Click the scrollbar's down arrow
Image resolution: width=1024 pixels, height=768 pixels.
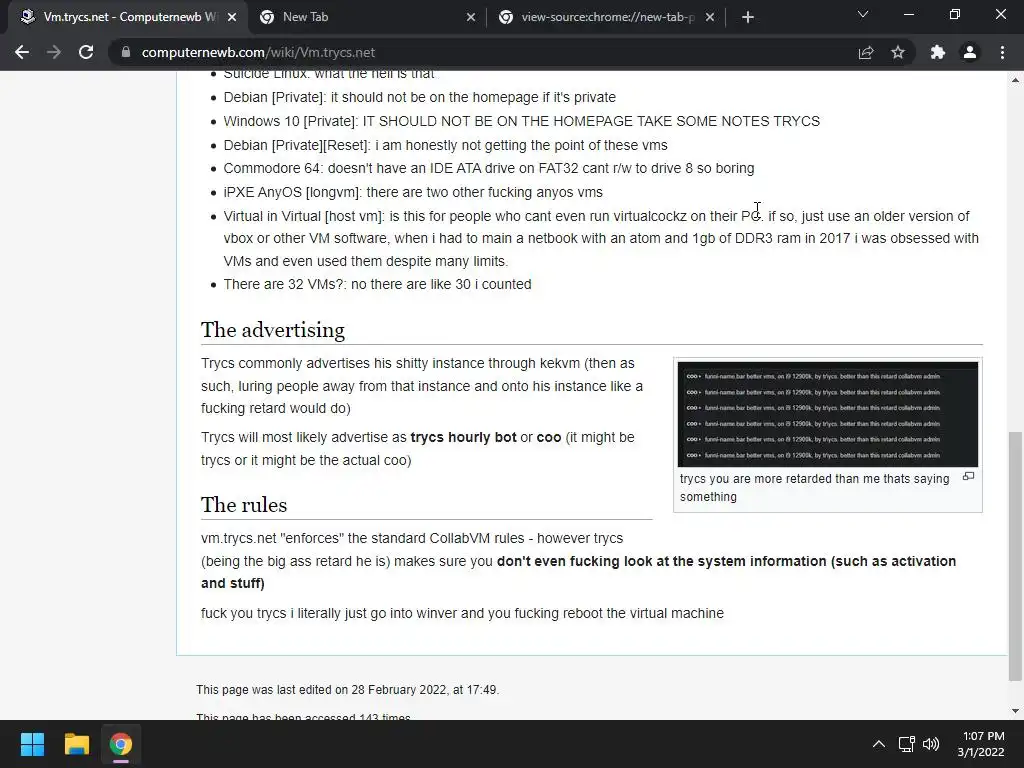pos(1015,711)
